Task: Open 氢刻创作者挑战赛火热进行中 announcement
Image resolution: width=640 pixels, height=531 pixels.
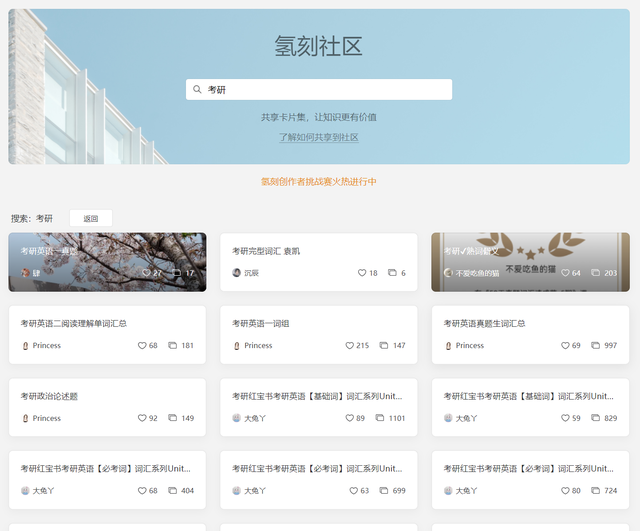Action: pos(319,182)
